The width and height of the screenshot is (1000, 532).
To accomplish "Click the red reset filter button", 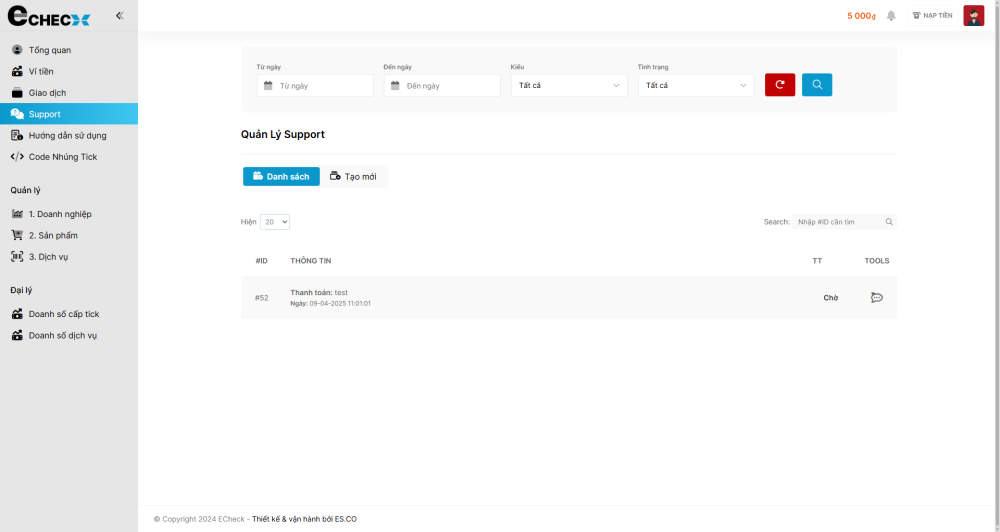I will (x=780, y=85).
